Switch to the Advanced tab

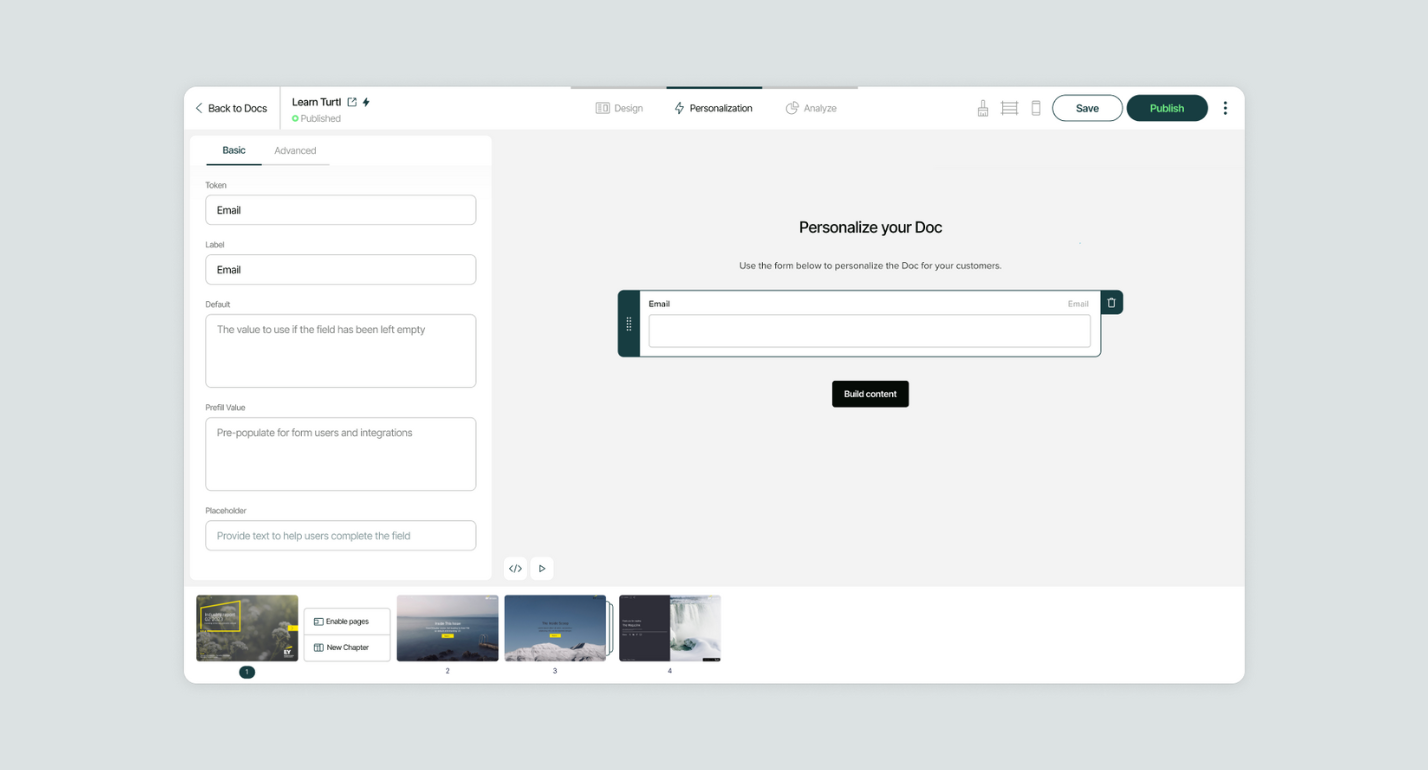coord(295,151)
